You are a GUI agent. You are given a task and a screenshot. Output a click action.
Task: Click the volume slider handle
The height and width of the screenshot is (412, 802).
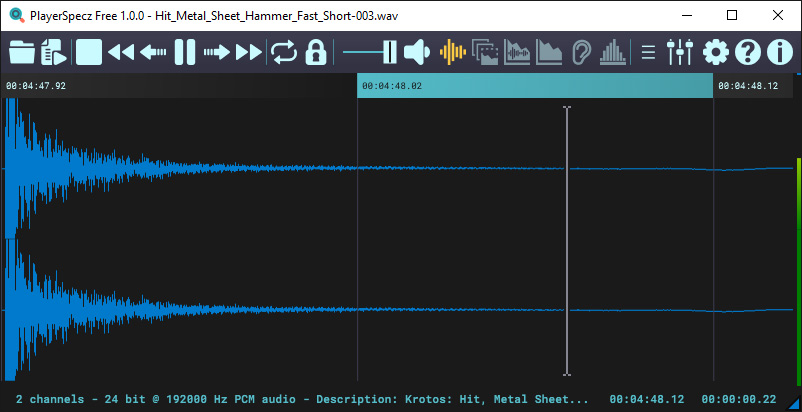[x=388, y=52]
